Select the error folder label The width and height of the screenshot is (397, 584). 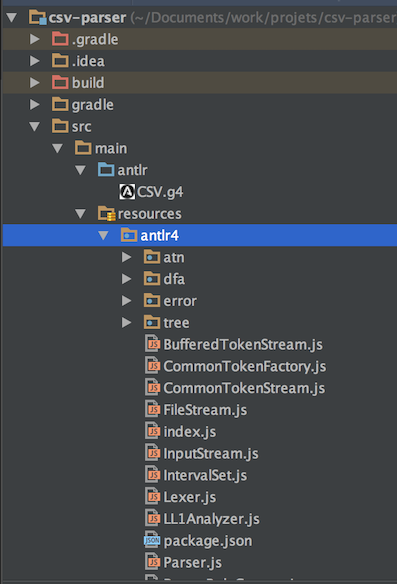(x=180, y=301)
